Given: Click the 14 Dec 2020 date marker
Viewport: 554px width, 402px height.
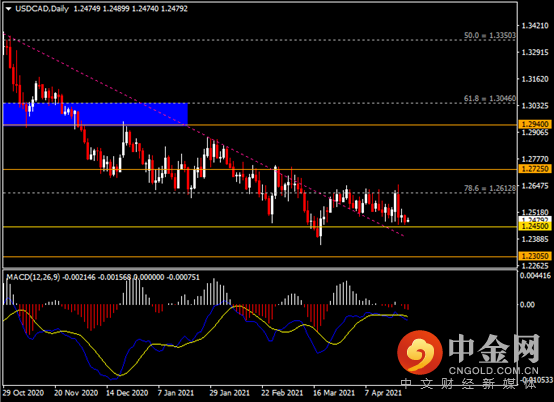Looking at the screenshot, I should pyautogui.click(x=127, y=393).
